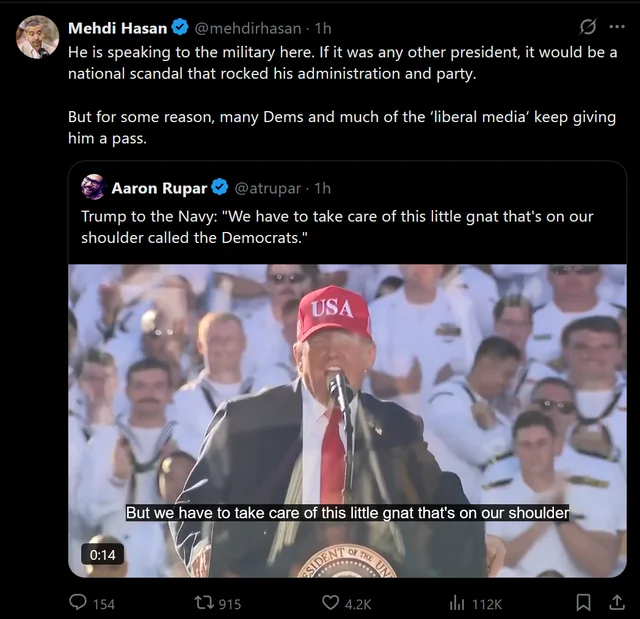Open view analytics showing 112K
This screenshot has height=619, width=640.
tap(458, 603)
